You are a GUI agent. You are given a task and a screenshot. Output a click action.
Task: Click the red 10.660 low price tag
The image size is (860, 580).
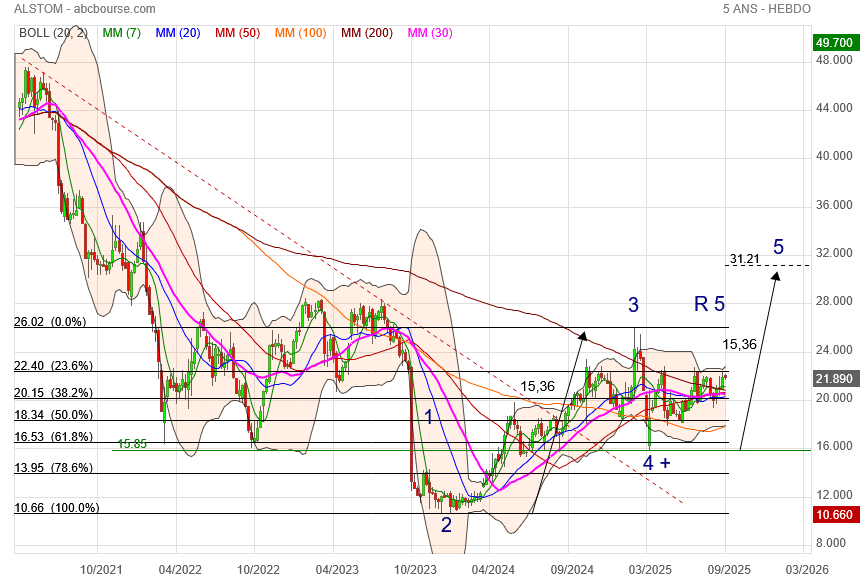(835, 515)
